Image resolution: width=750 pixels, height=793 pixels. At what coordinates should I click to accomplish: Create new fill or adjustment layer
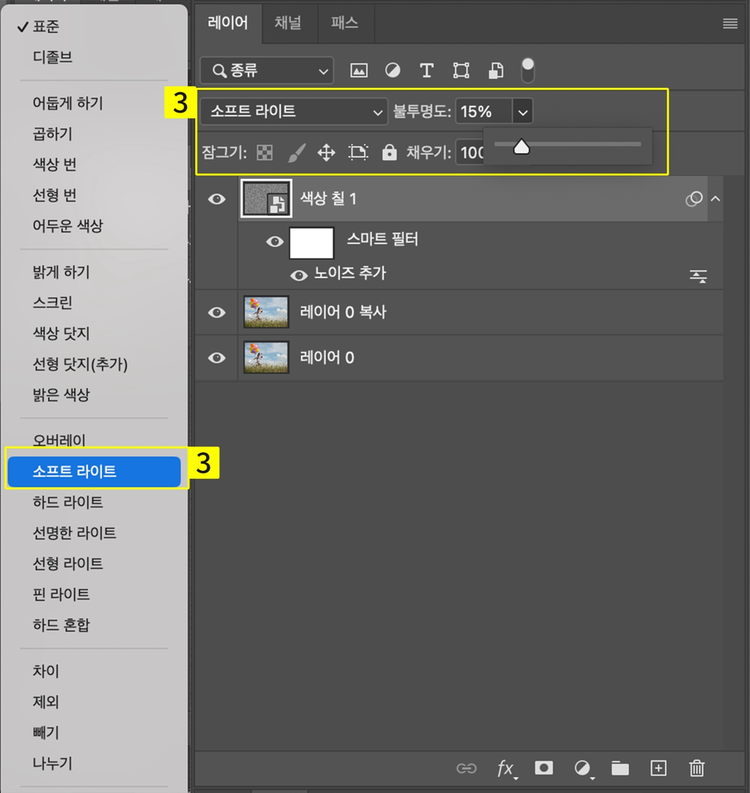[583, 769]
